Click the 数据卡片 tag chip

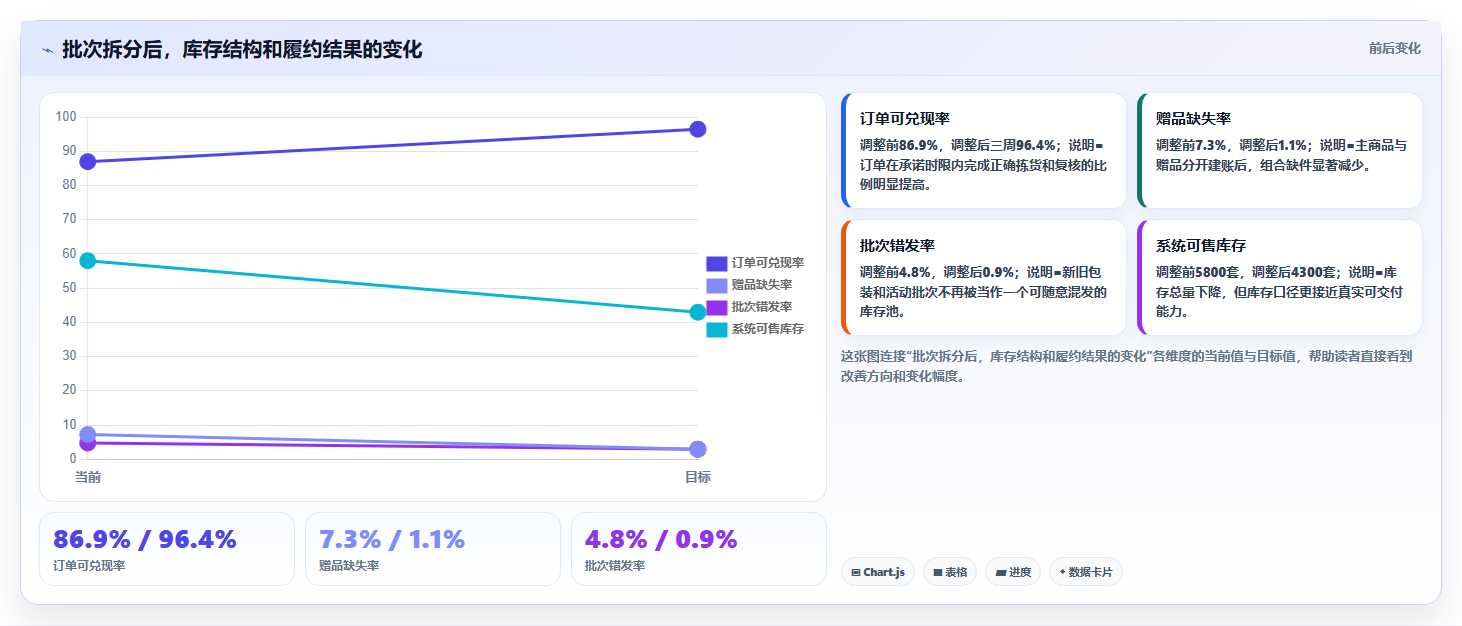1086,572
